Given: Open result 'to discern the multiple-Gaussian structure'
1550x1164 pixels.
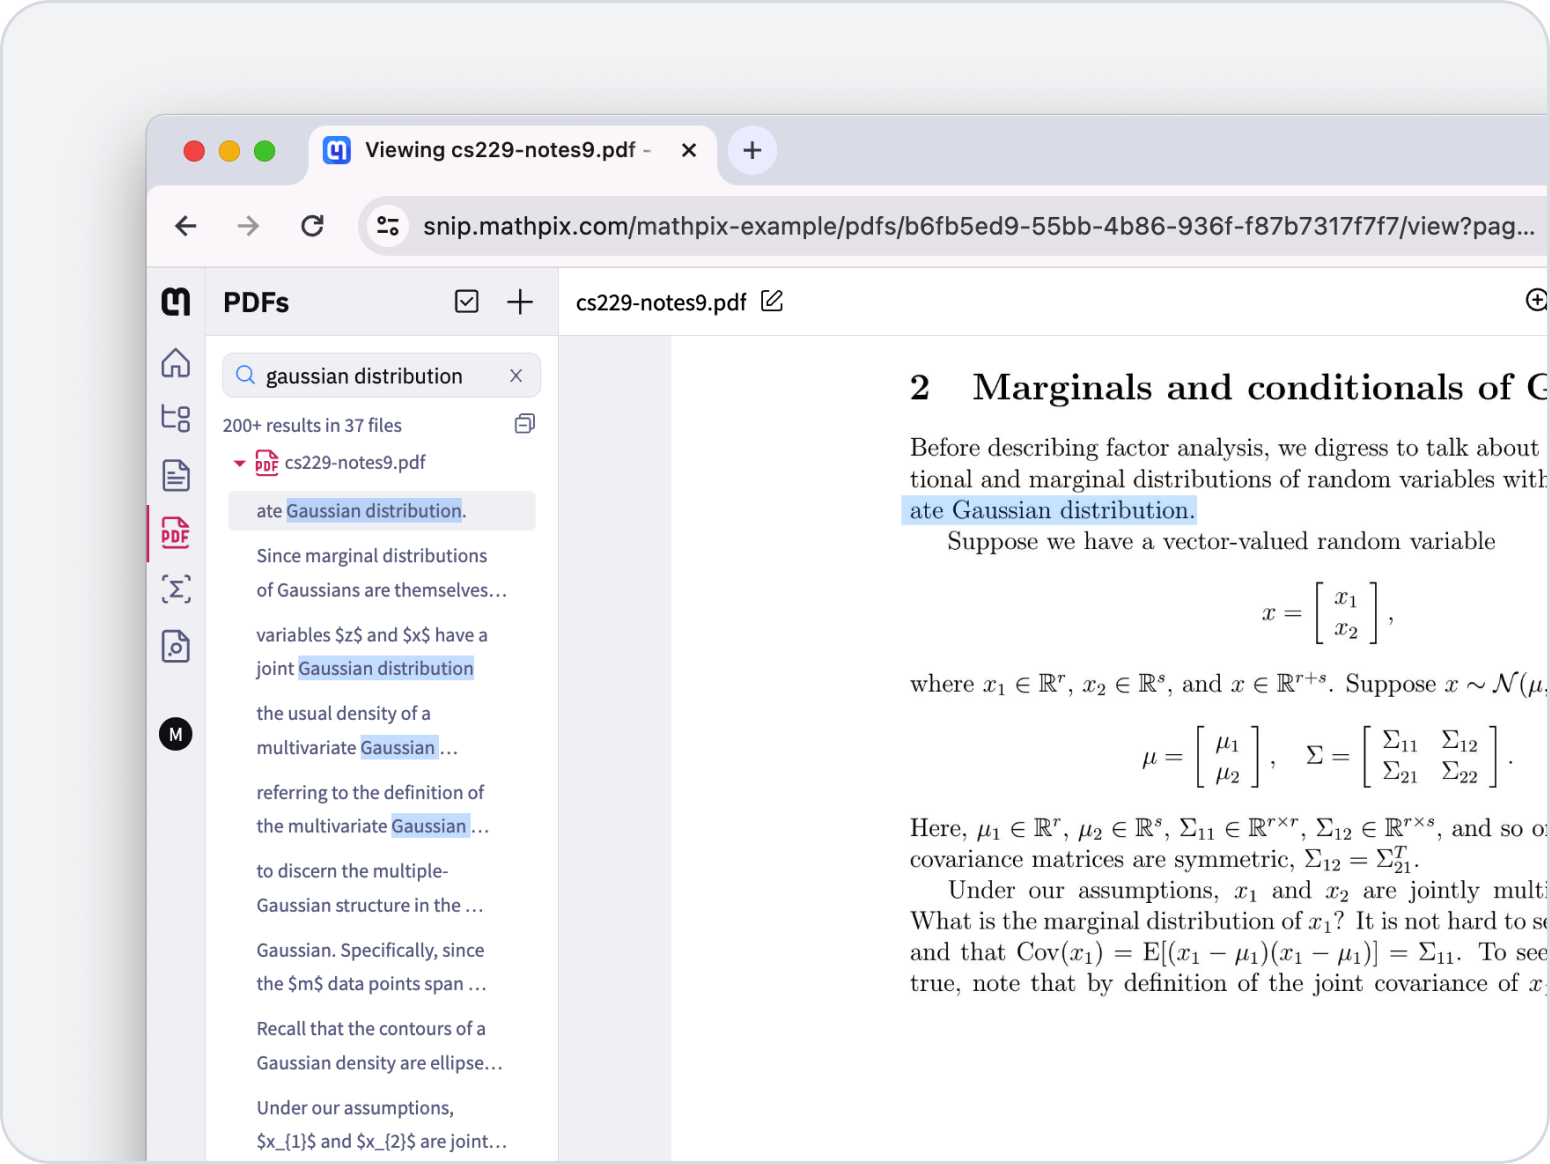Looking at the screenshot, I should coord(370,888).
